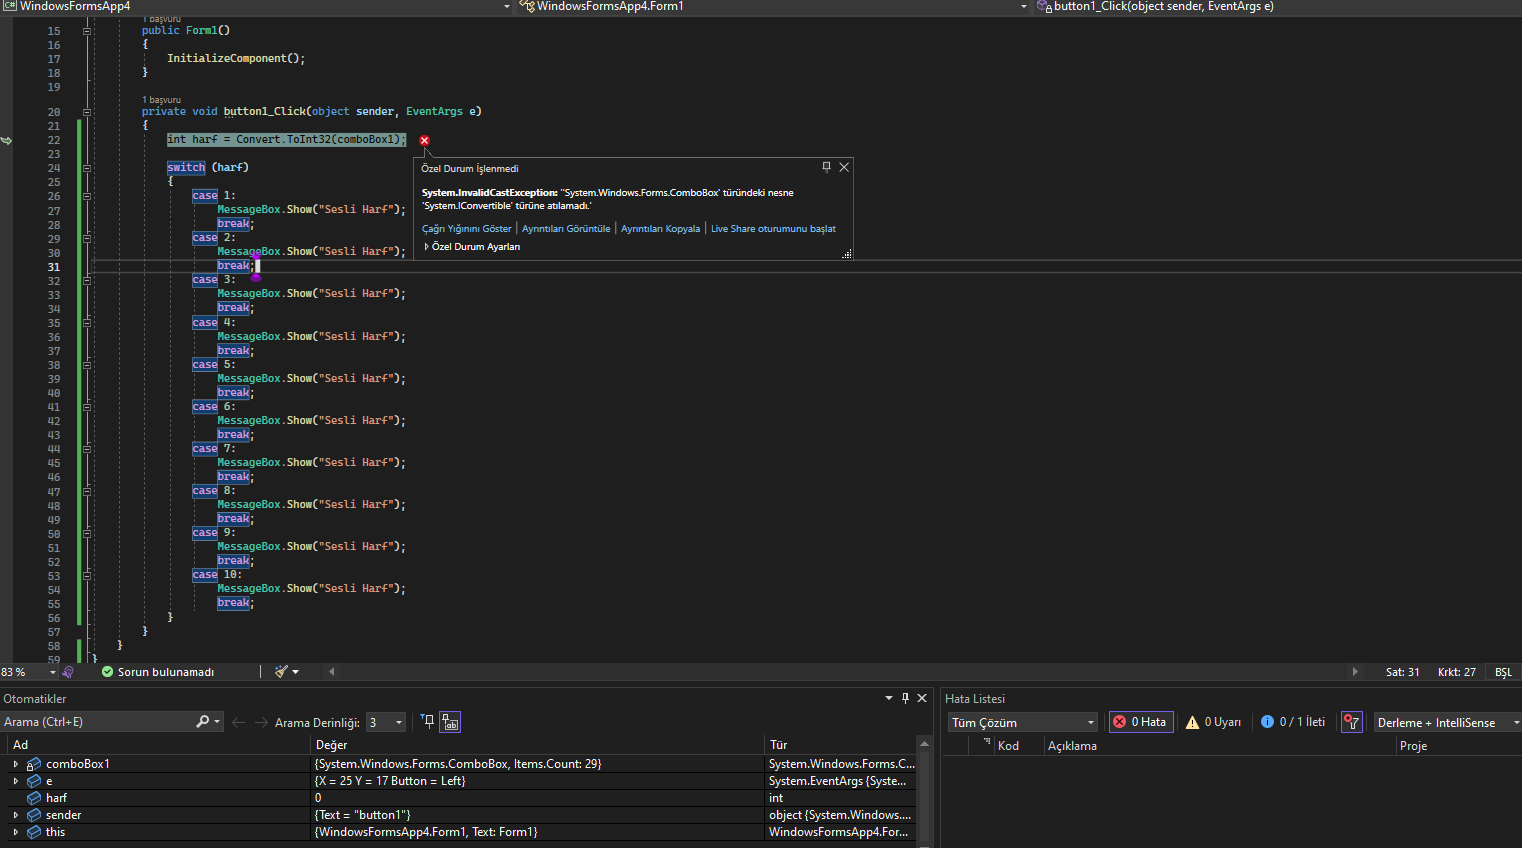Click the code cleanup broom icon

[282, 672]
